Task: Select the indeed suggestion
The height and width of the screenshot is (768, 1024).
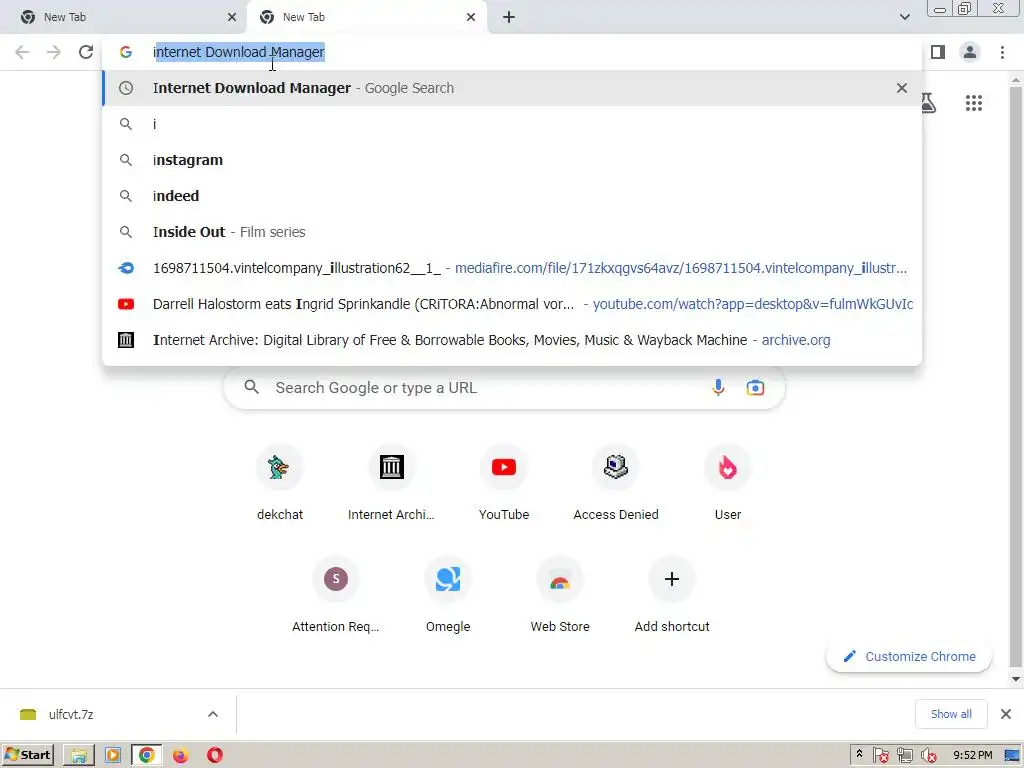Action: (x=512, y=196)
